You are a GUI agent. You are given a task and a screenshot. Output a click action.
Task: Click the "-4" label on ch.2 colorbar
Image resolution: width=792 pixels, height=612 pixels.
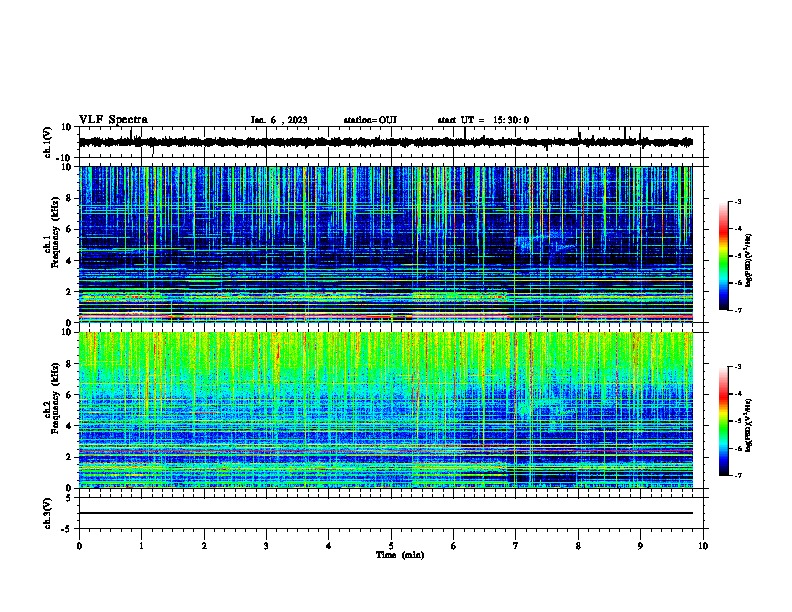tap(737, 394)
